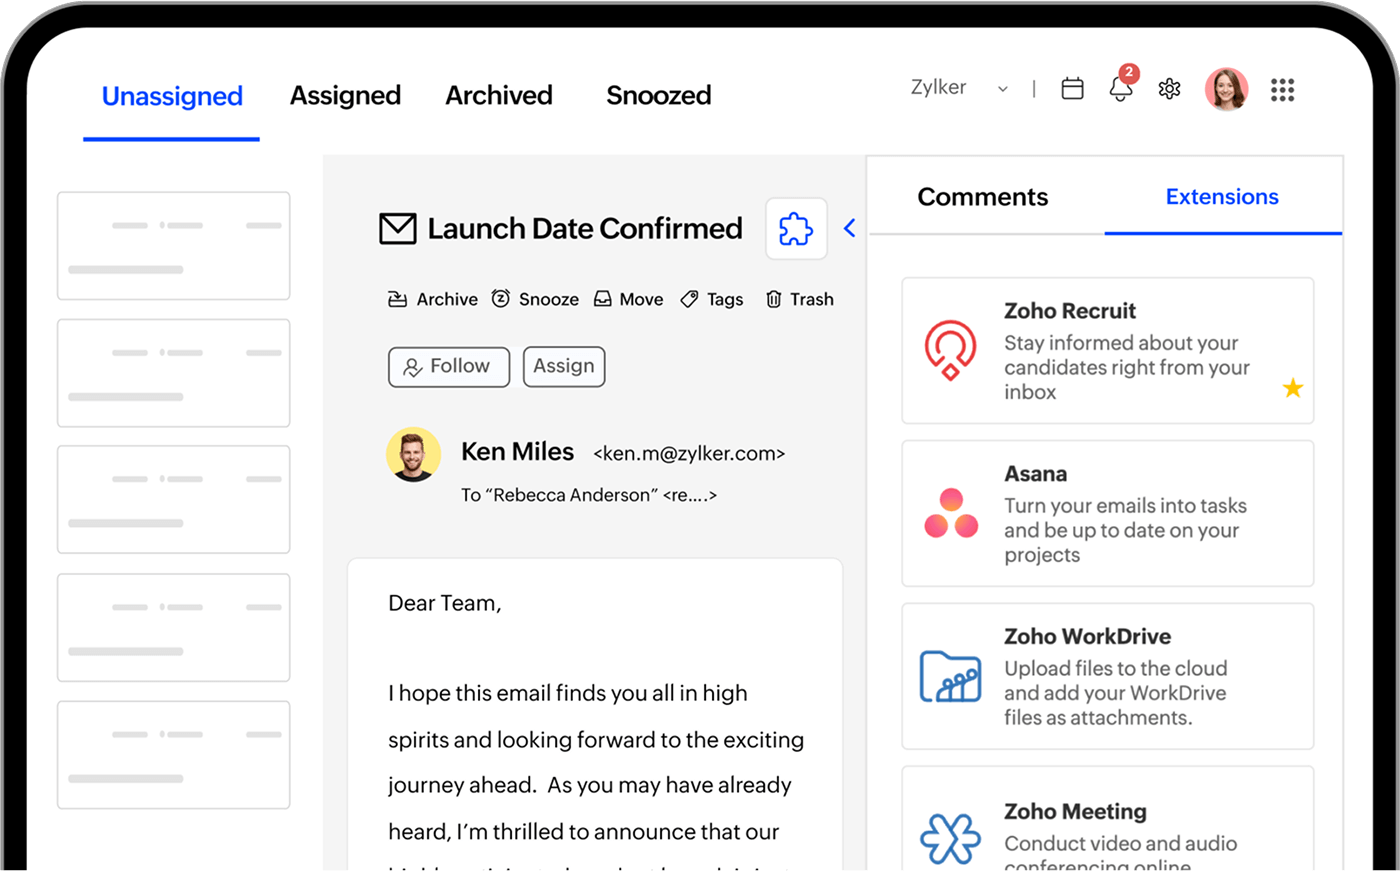
Task: Open the calendar icon in header
Action: pyautogui.click(x=1072, y=89)
